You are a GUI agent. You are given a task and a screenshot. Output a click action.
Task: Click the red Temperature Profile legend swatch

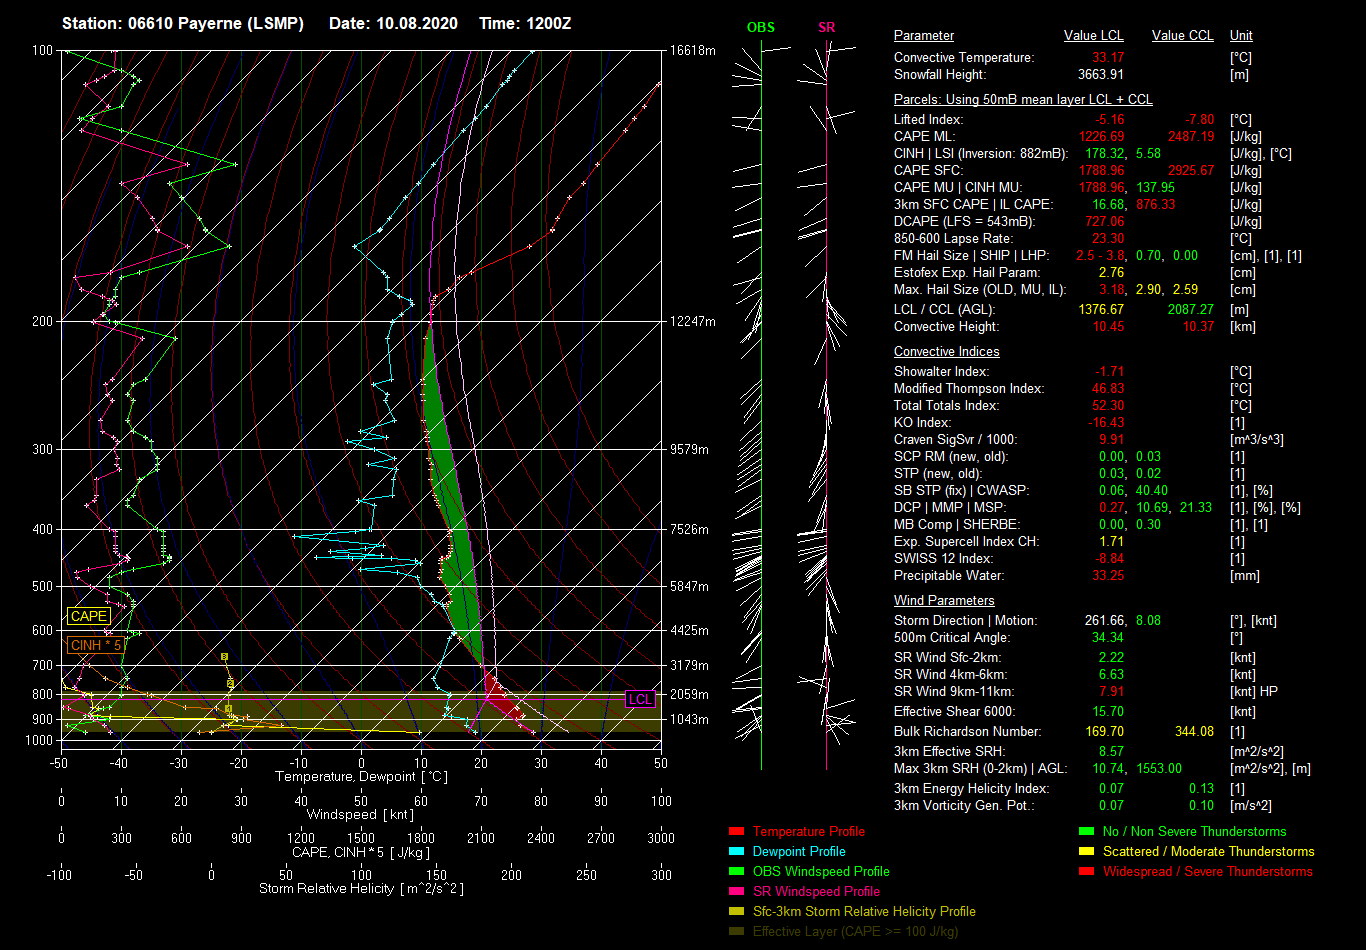736,832
